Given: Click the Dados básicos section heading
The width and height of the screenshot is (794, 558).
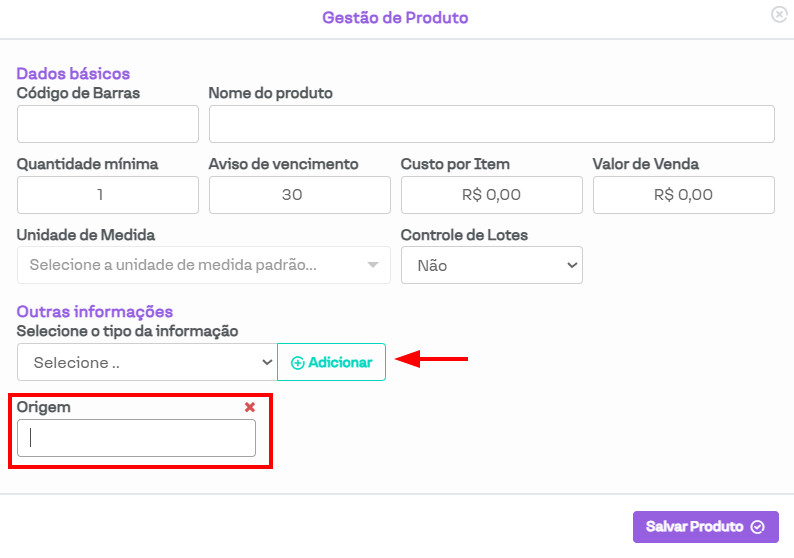Looking at the screenshot, I should click(73, 73).
